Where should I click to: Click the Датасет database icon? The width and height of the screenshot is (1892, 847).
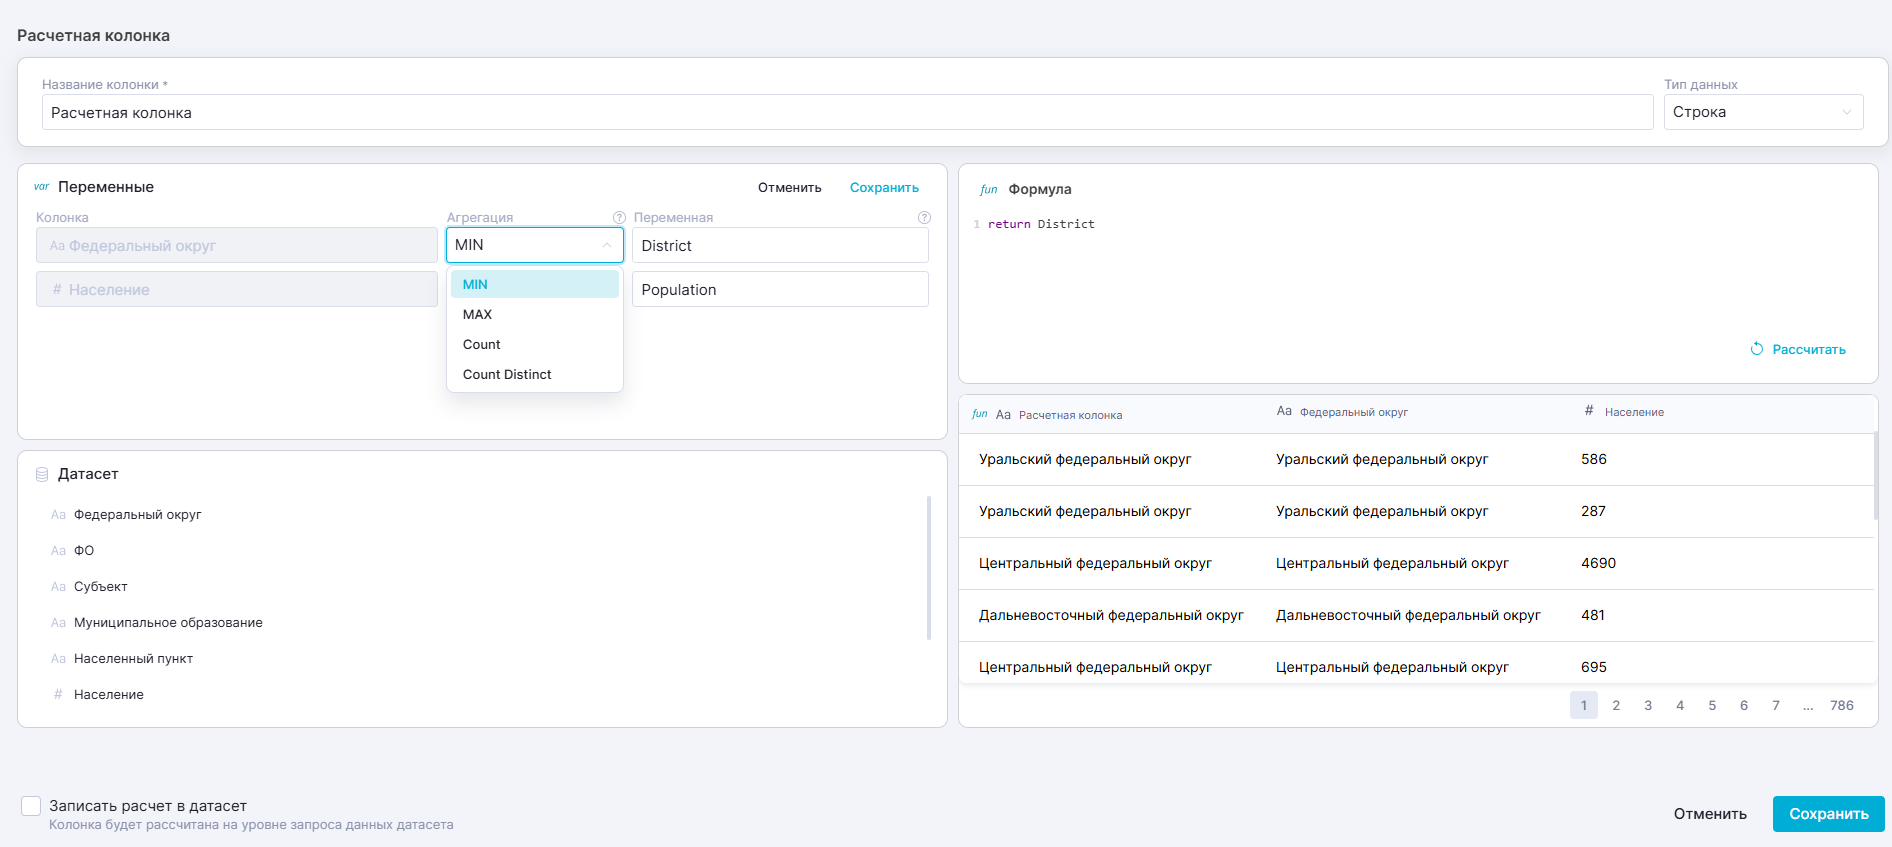(42, 474)
